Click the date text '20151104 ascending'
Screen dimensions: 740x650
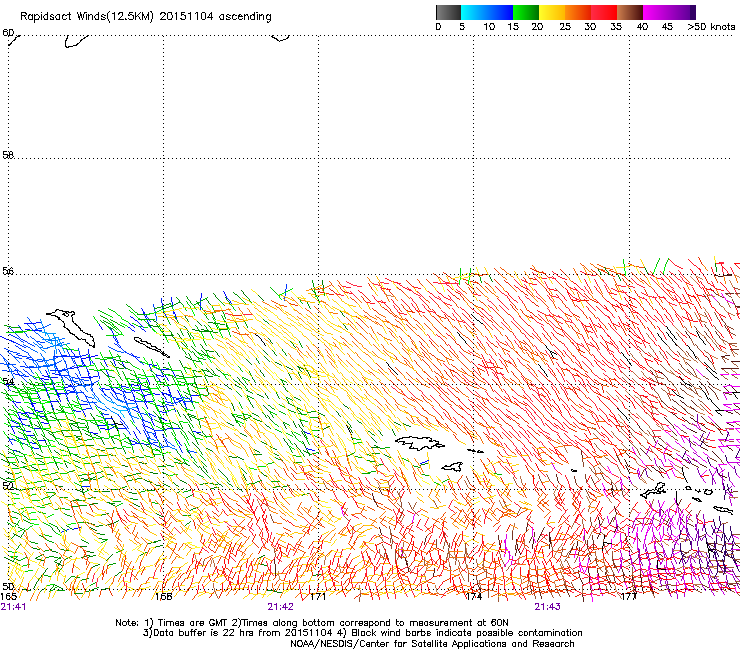tap(216, 17)
